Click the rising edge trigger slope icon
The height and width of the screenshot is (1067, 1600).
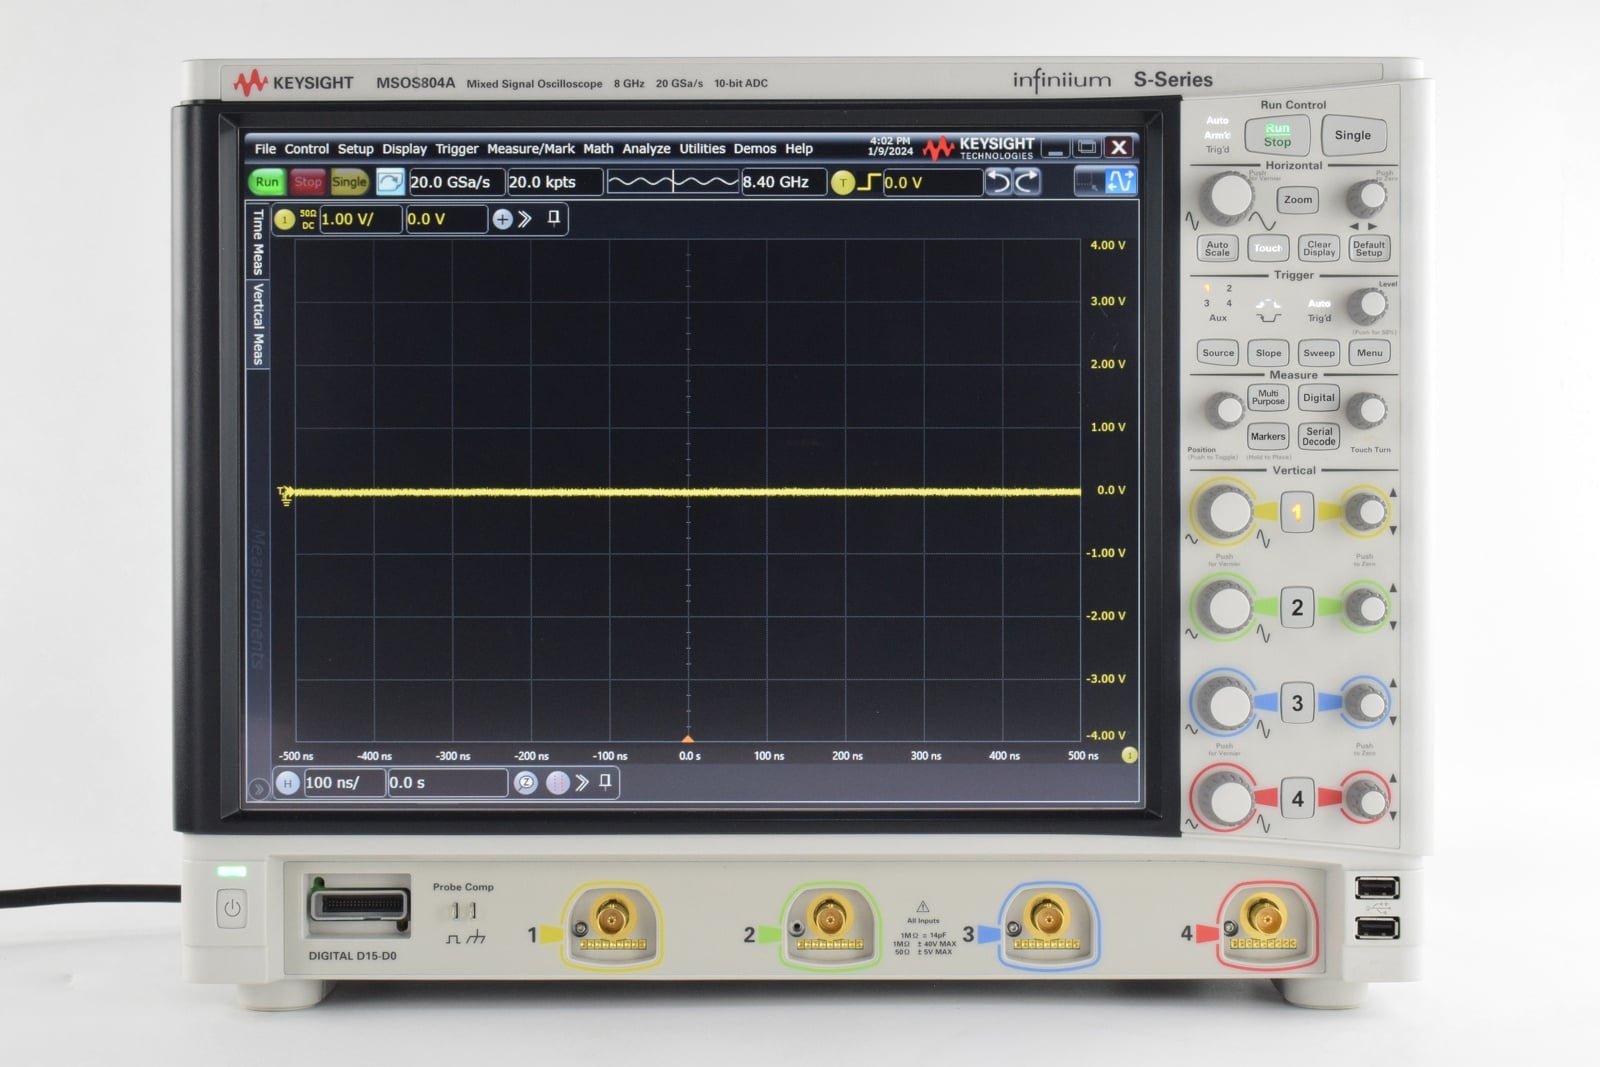869,182
